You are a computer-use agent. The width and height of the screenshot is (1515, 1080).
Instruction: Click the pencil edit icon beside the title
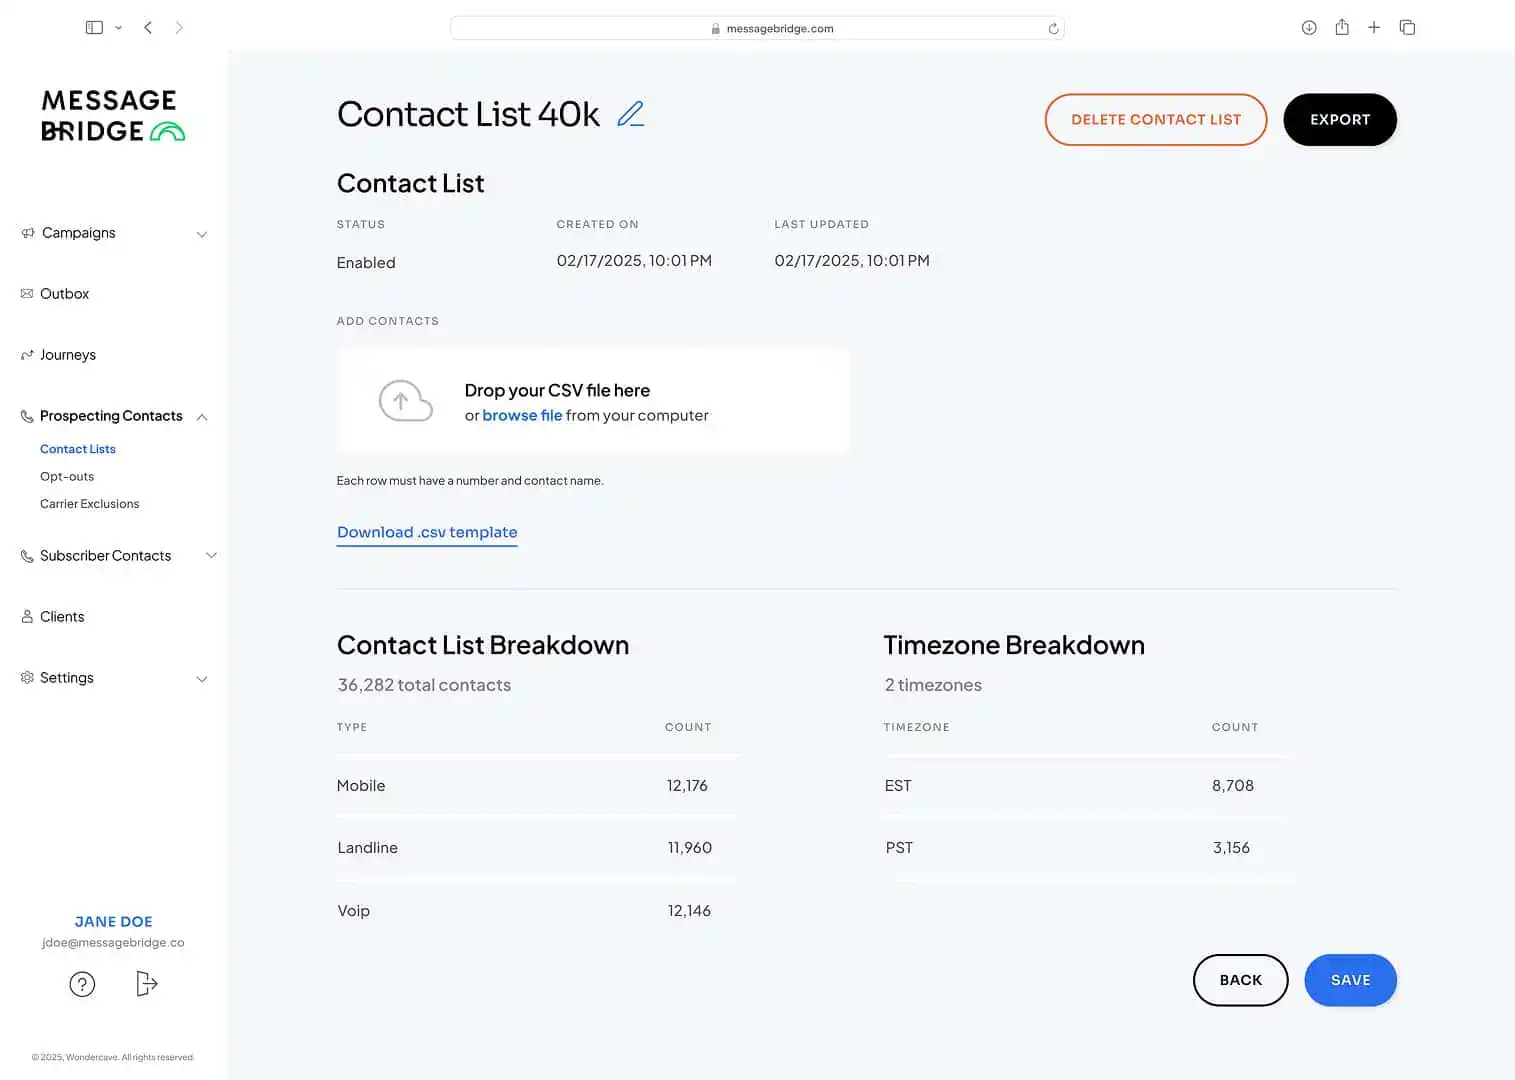[630, 115]
